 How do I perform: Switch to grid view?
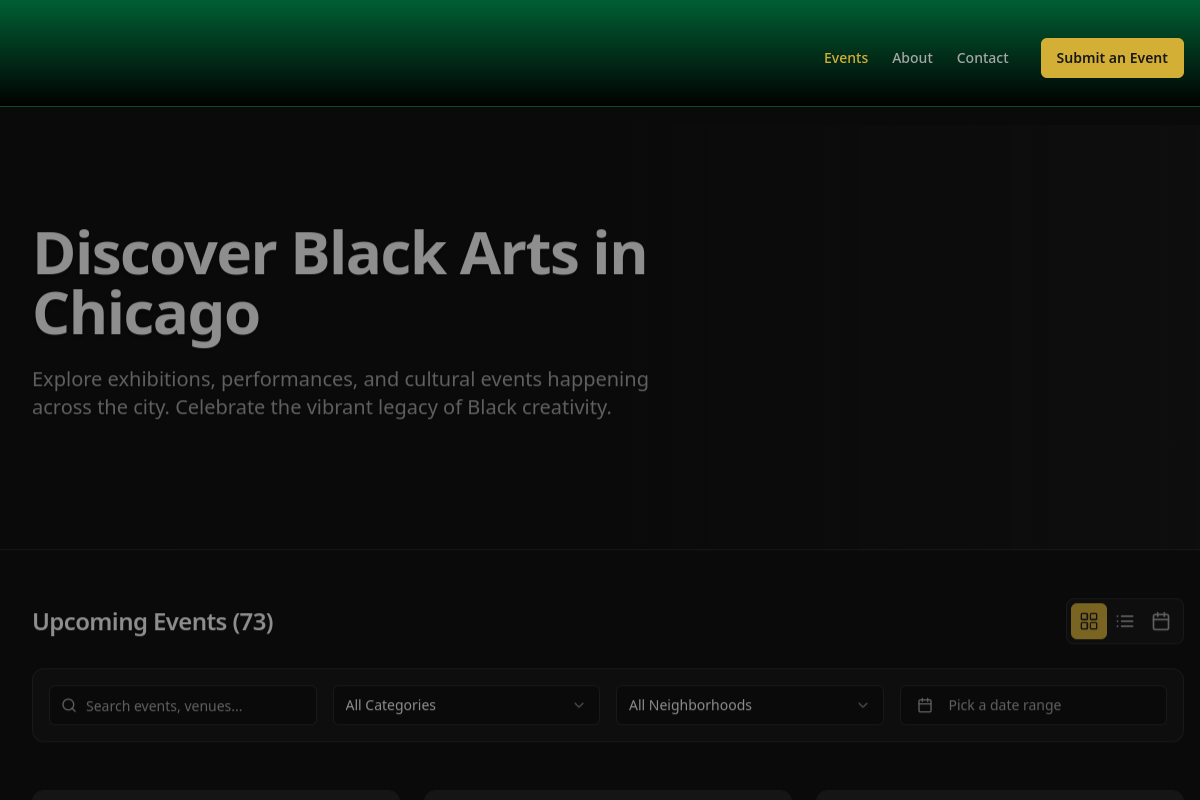[1089, 621]
